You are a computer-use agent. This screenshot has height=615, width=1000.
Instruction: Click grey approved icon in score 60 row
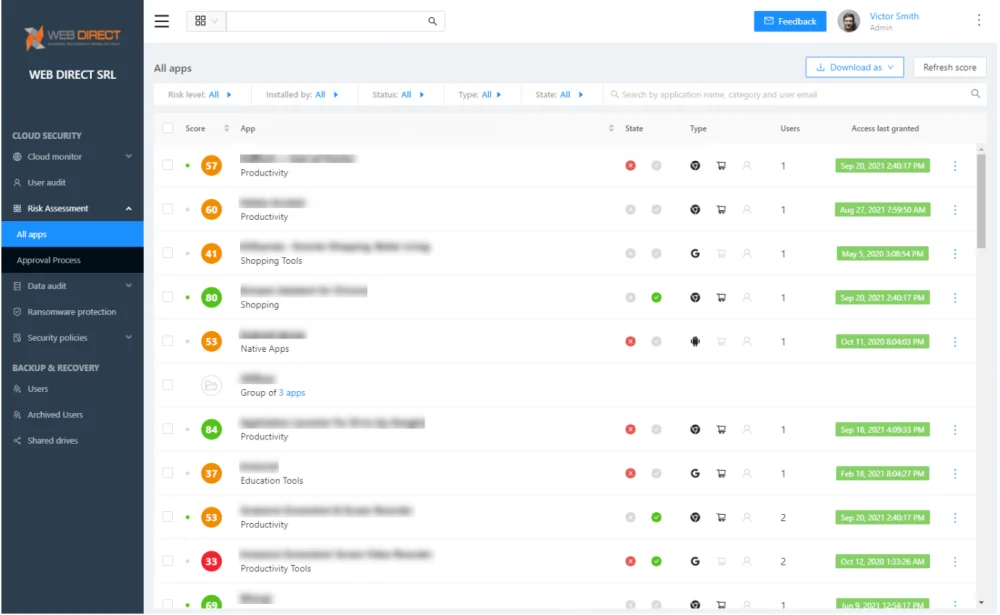click(x=656, y=210)
